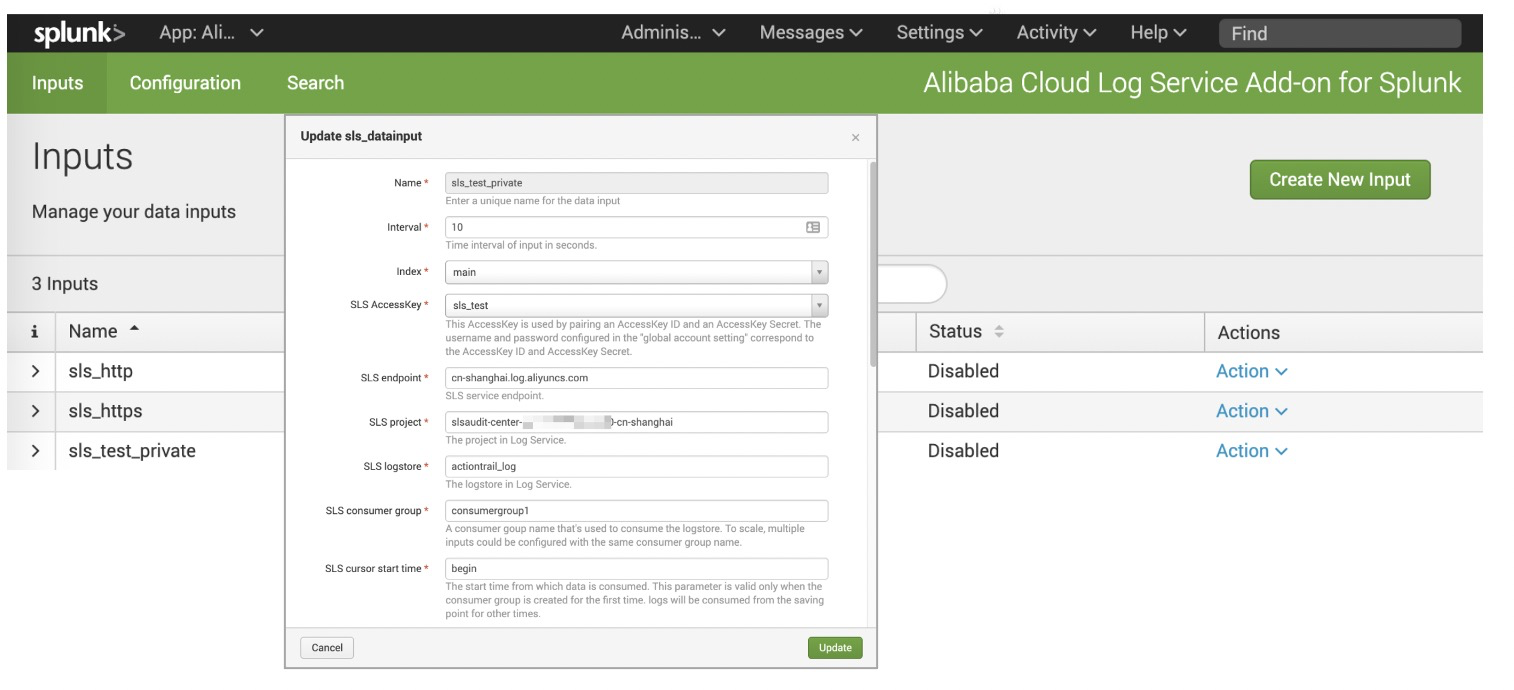Image resolution: width=1514 pixels, height=690 pixels.
Task: Switch to the Inputs tab
Action: click(x=57, y=83)
